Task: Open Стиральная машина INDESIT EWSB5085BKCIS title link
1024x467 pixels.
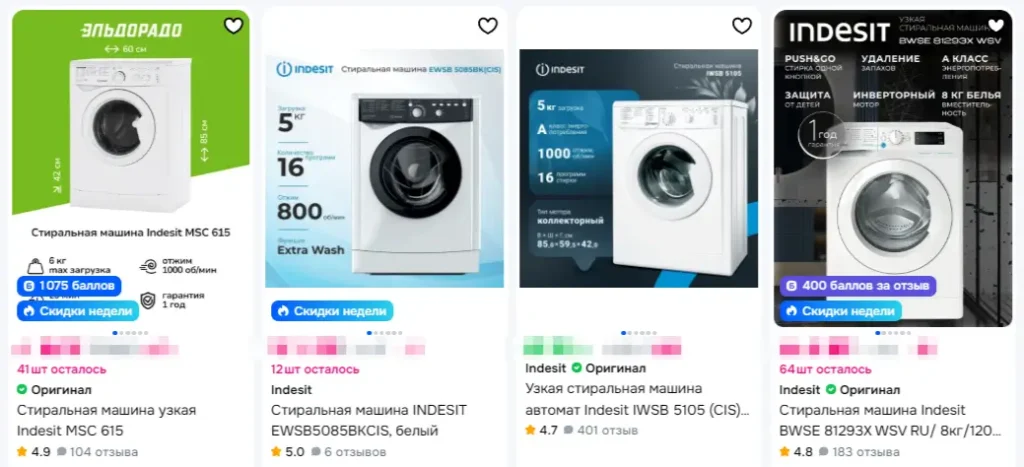Action: pyautogui.click(x=369, y=421)
